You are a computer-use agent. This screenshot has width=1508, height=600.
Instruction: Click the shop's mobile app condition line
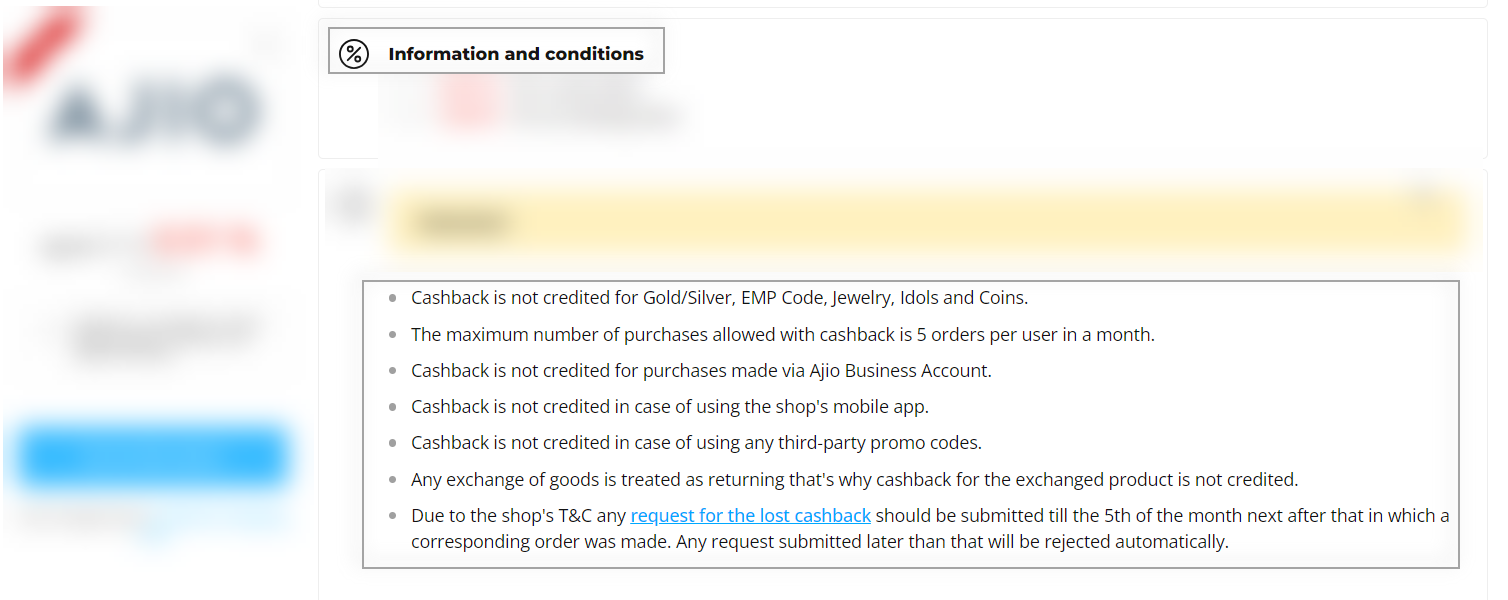[670, 407]
